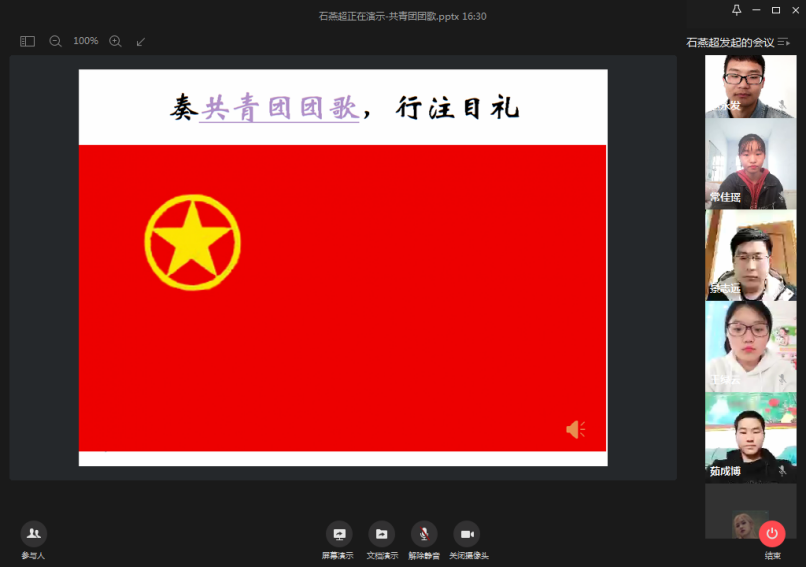Click the title text showing 共青团团歌.pptx

(x=402, y=16)
